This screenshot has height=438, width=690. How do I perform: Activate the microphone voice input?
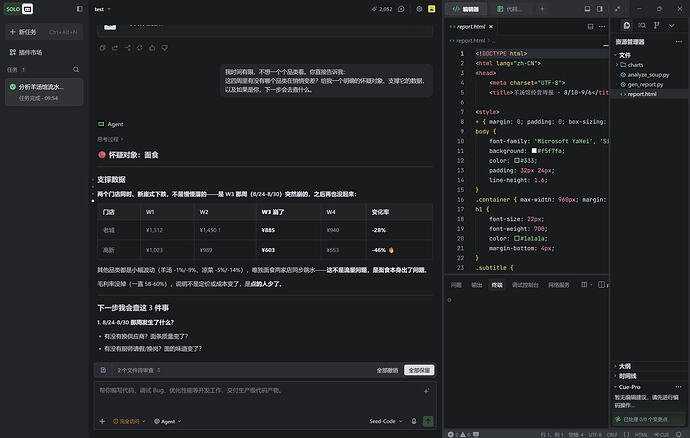coord(414,421)
